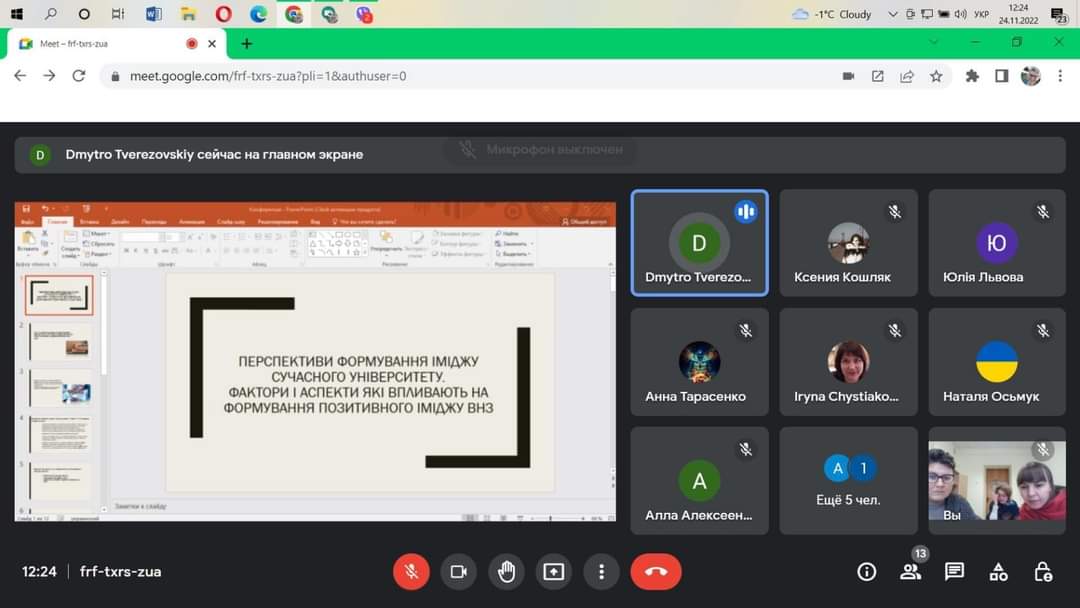Image resolution: width=1080 pixels, height=608 pixels.
Task: Open Chrome's three-dot browser menu
Action: [x=1060, y=76]
